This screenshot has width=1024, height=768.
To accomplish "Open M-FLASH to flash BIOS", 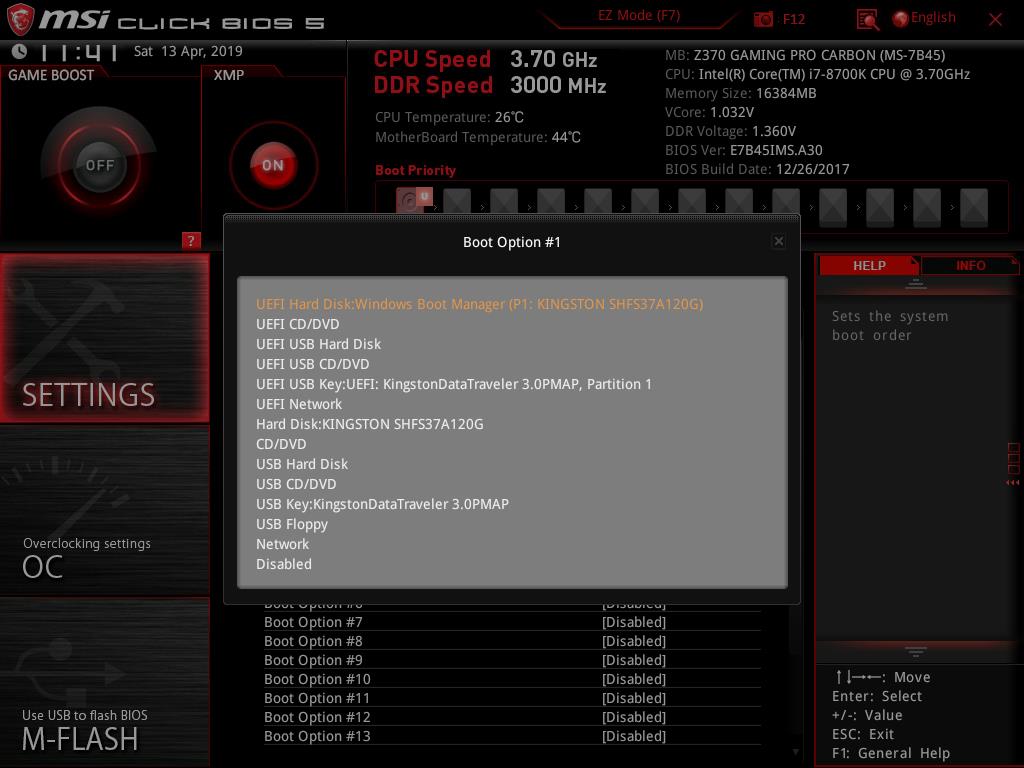I will [104, 683].
